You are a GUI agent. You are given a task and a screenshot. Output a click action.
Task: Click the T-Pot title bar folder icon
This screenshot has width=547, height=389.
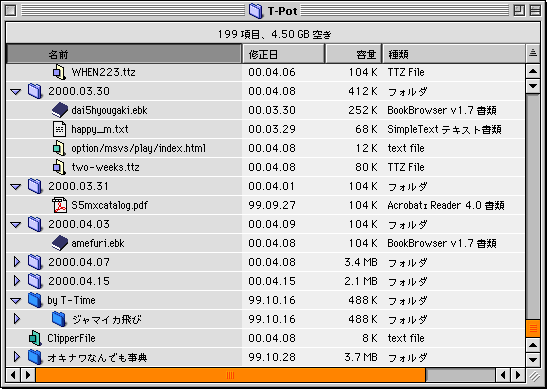coord(256,11)
